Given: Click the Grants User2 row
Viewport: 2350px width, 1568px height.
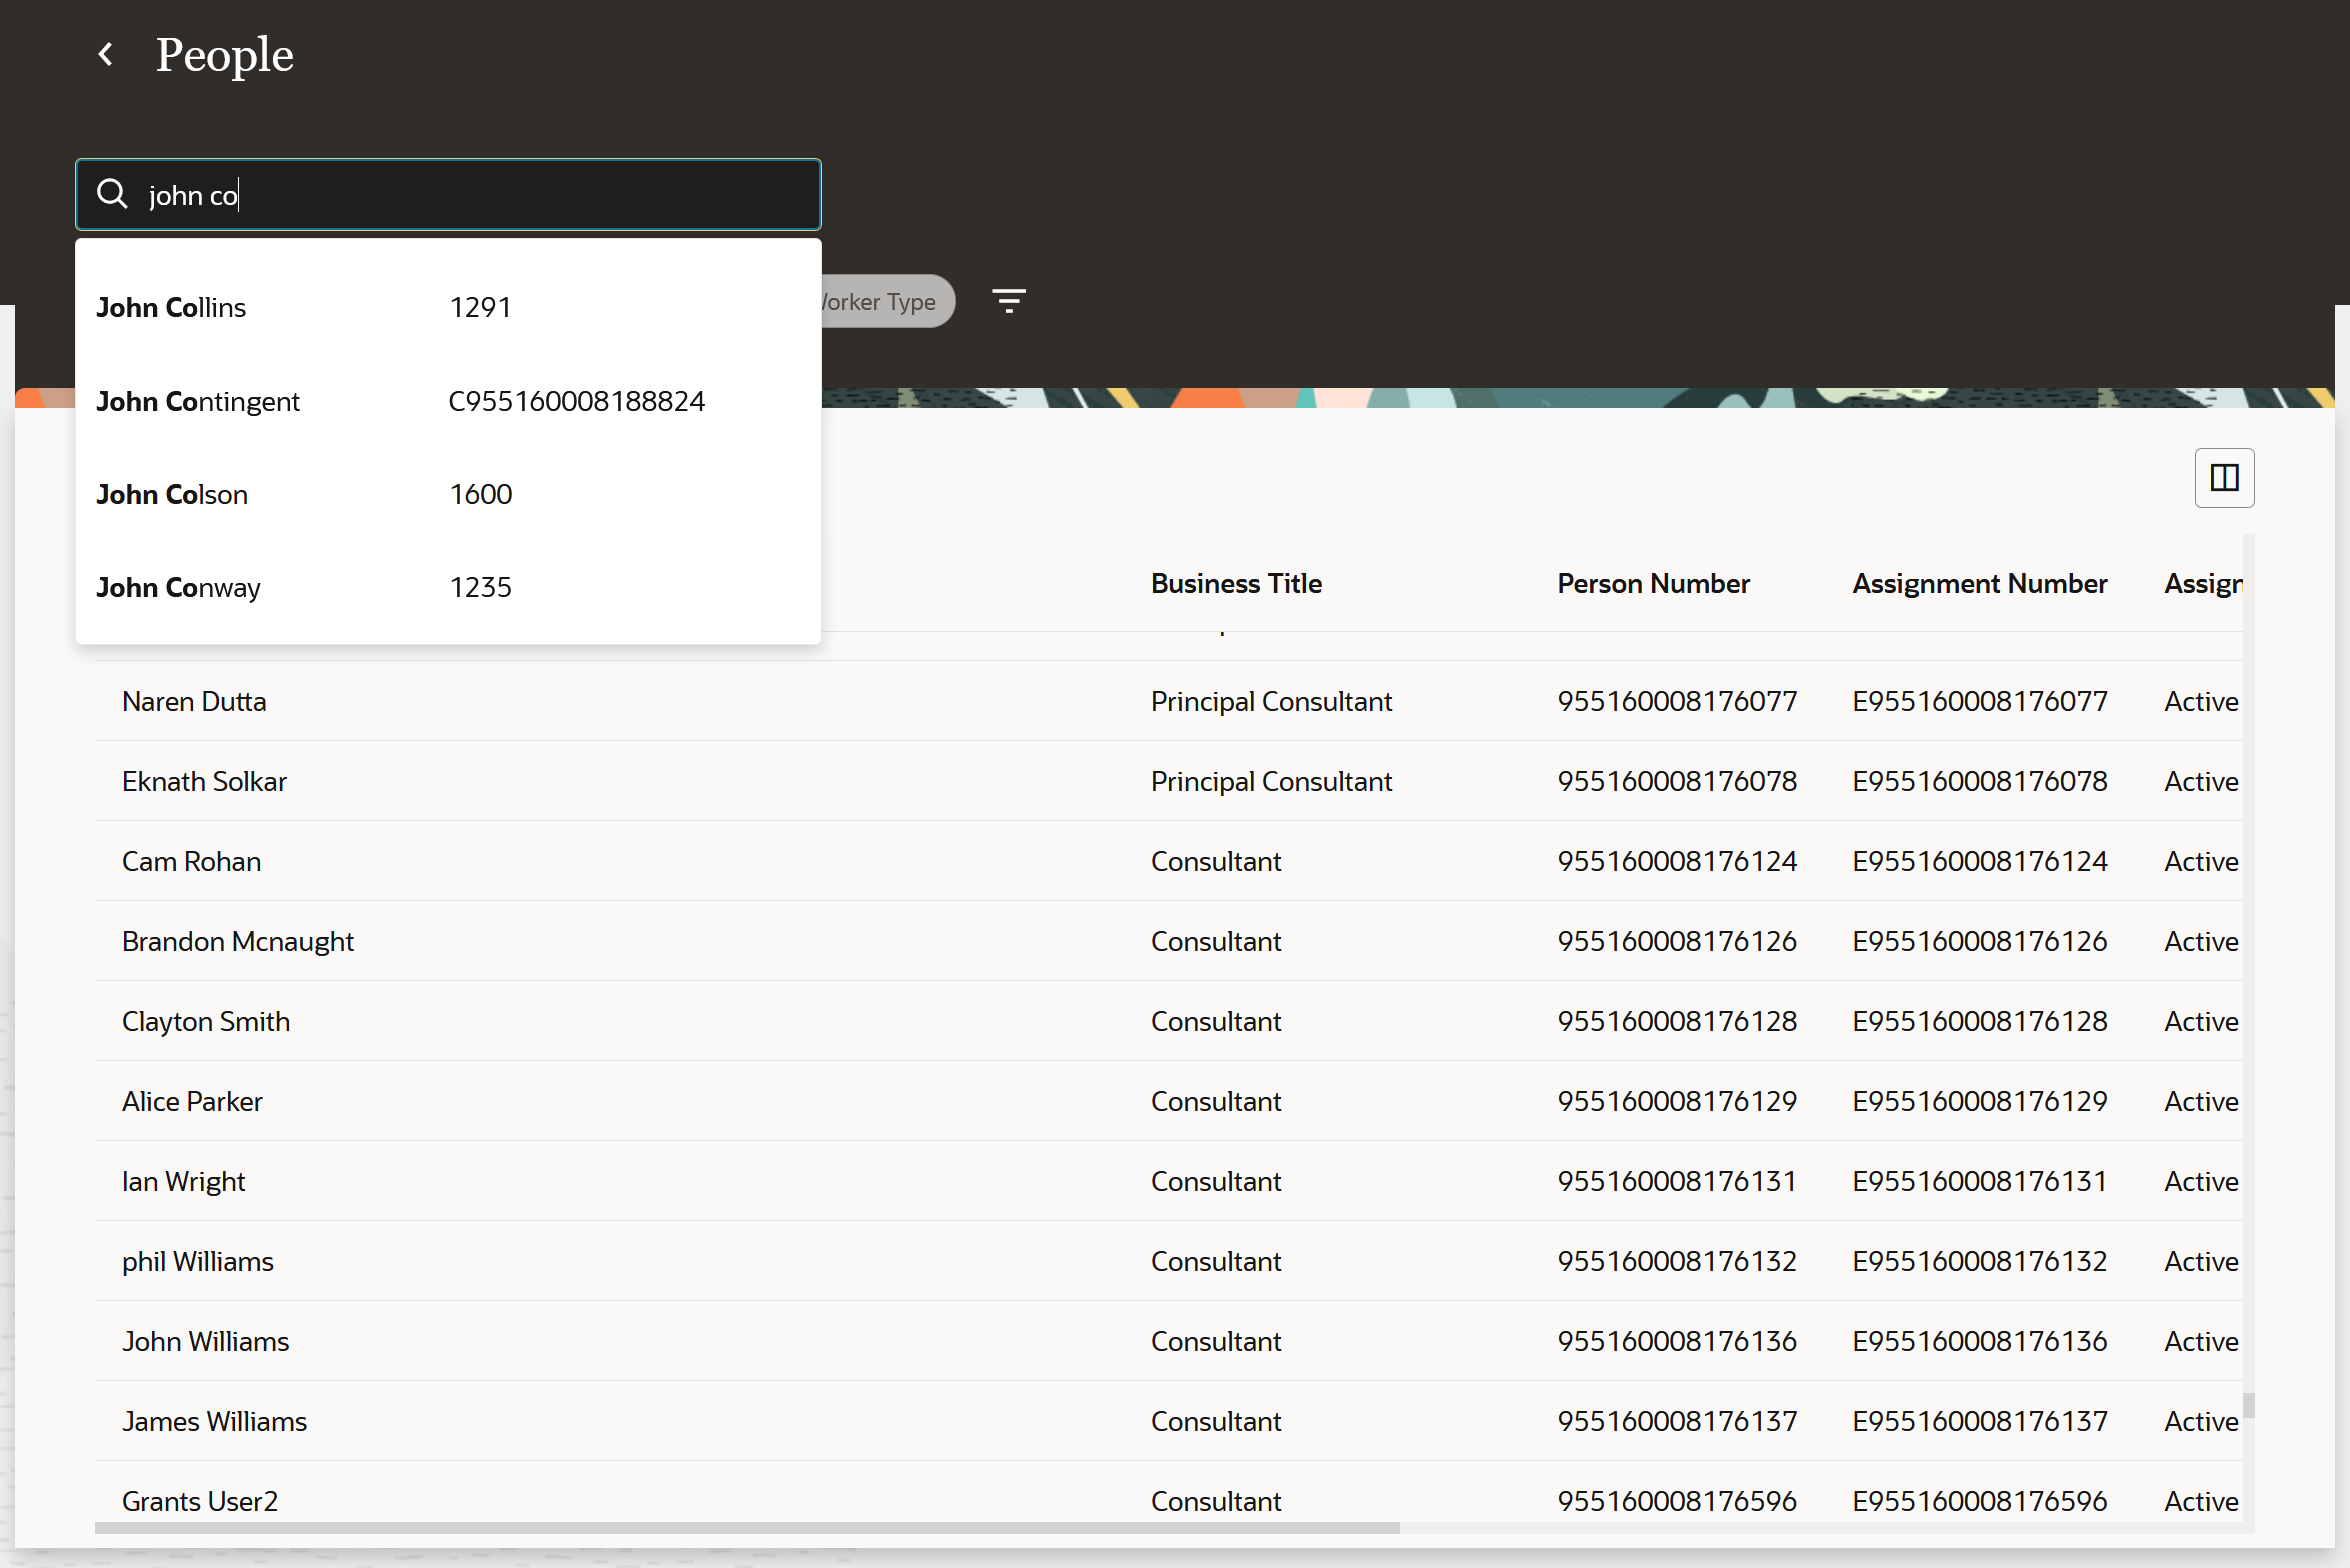Looking at the screenshot, I should tap(200, 1501).
